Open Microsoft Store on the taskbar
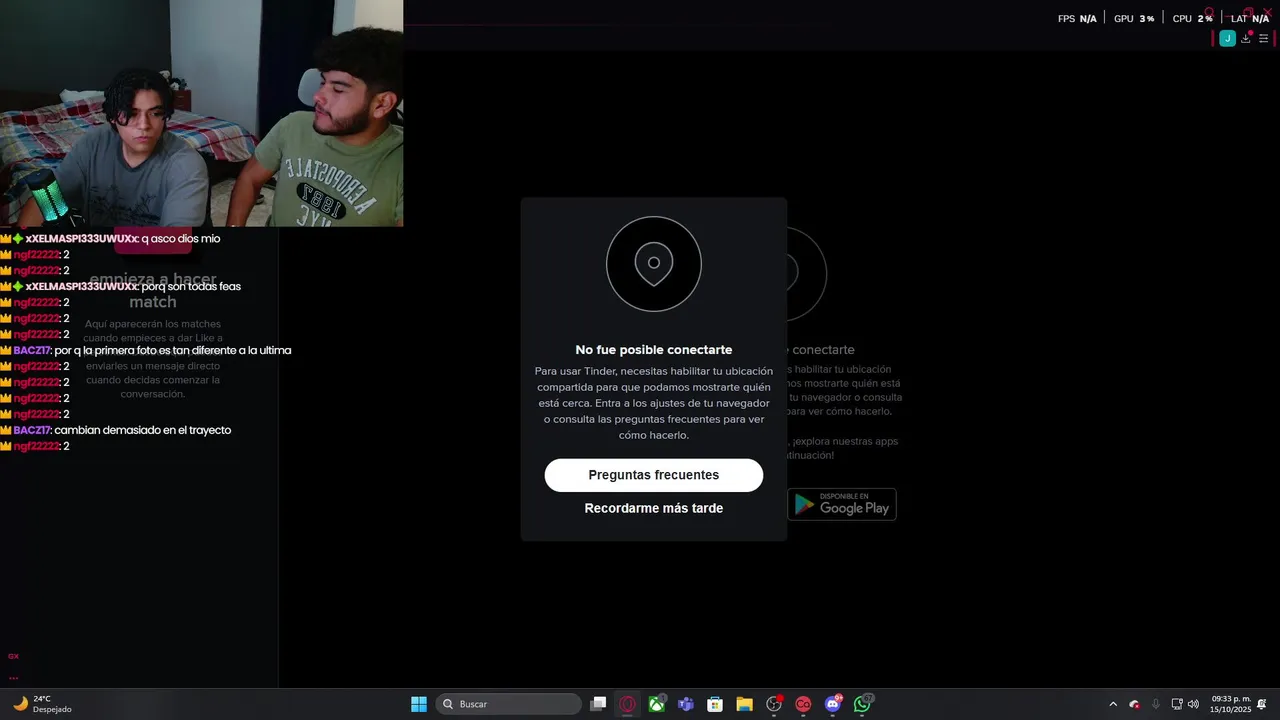Image resolution: width=1280 pixels, height=720 pixels. (x=715, y=704)
